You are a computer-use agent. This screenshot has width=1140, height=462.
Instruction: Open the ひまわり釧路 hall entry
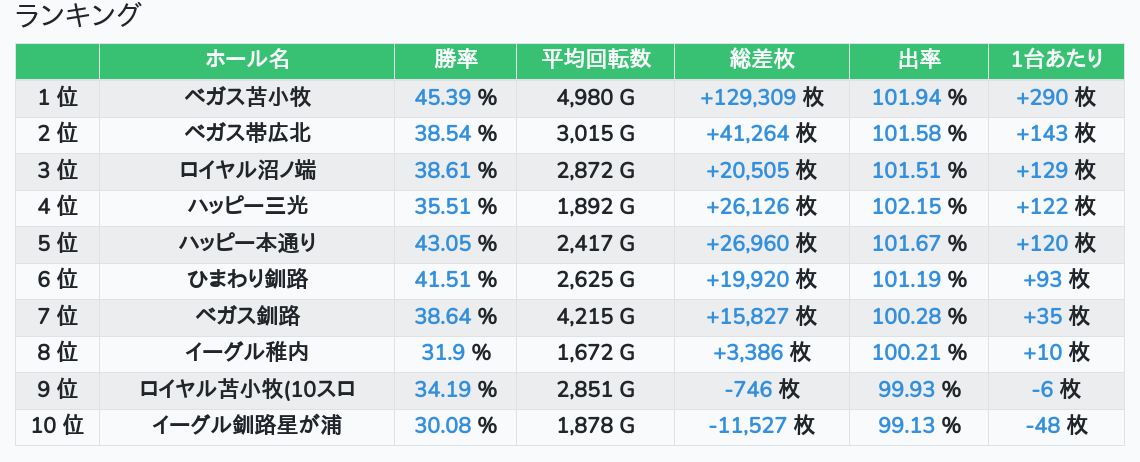[247, 280]
